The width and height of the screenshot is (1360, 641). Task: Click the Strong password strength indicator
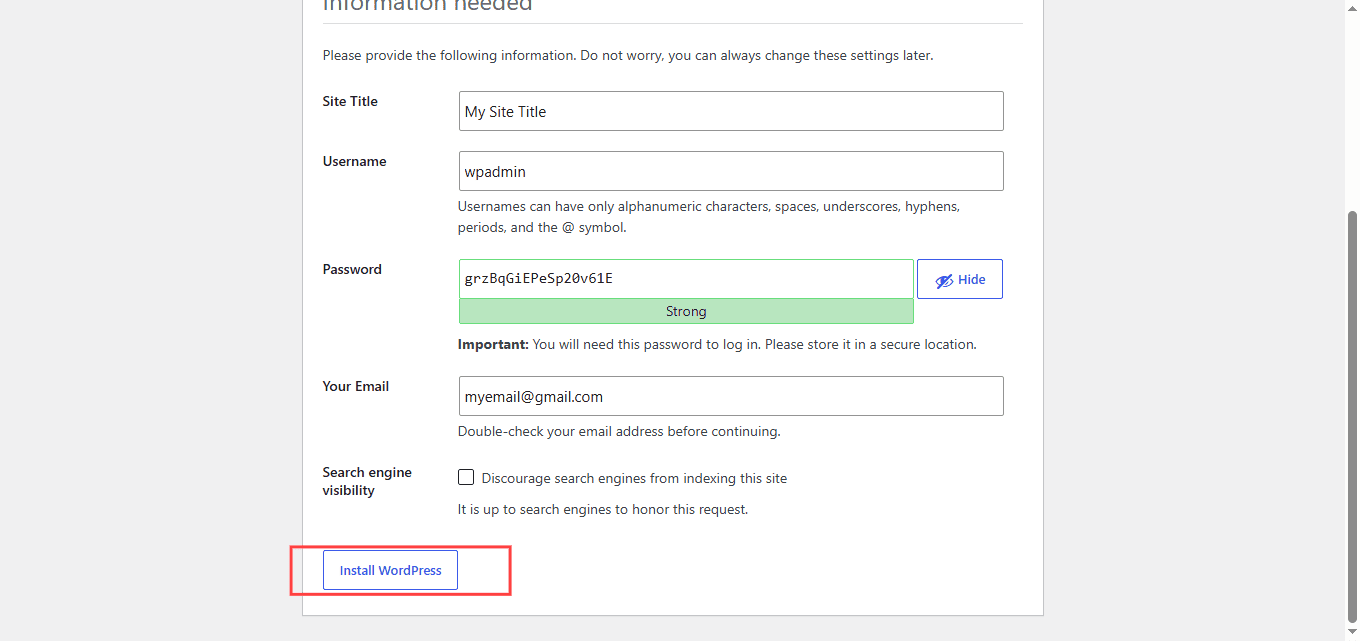pyautogui.click(x=686, y=311)
